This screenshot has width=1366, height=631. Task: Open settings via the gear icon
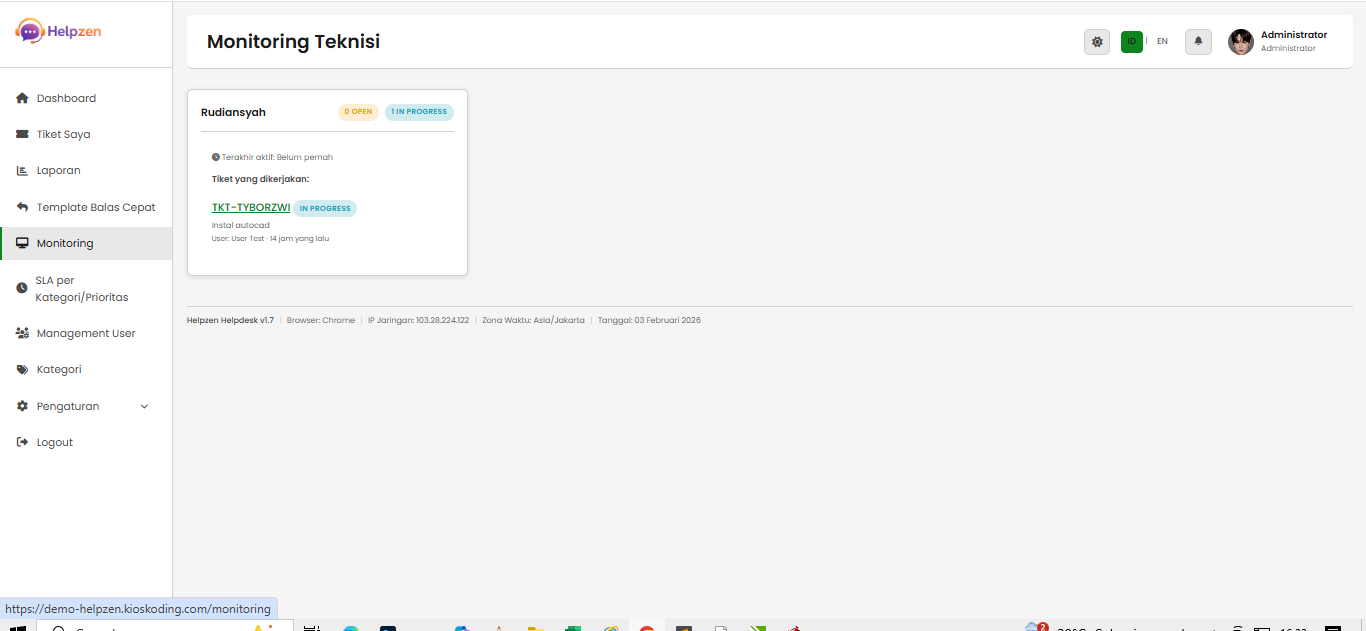coord(1096,42)
